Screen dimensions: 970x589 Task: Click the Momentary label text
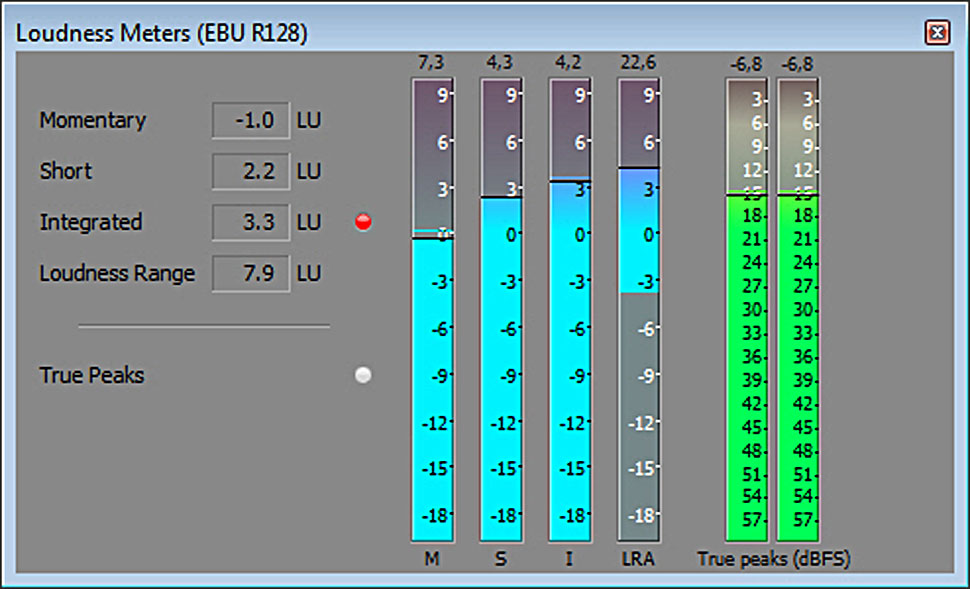(x=92, y=120)
